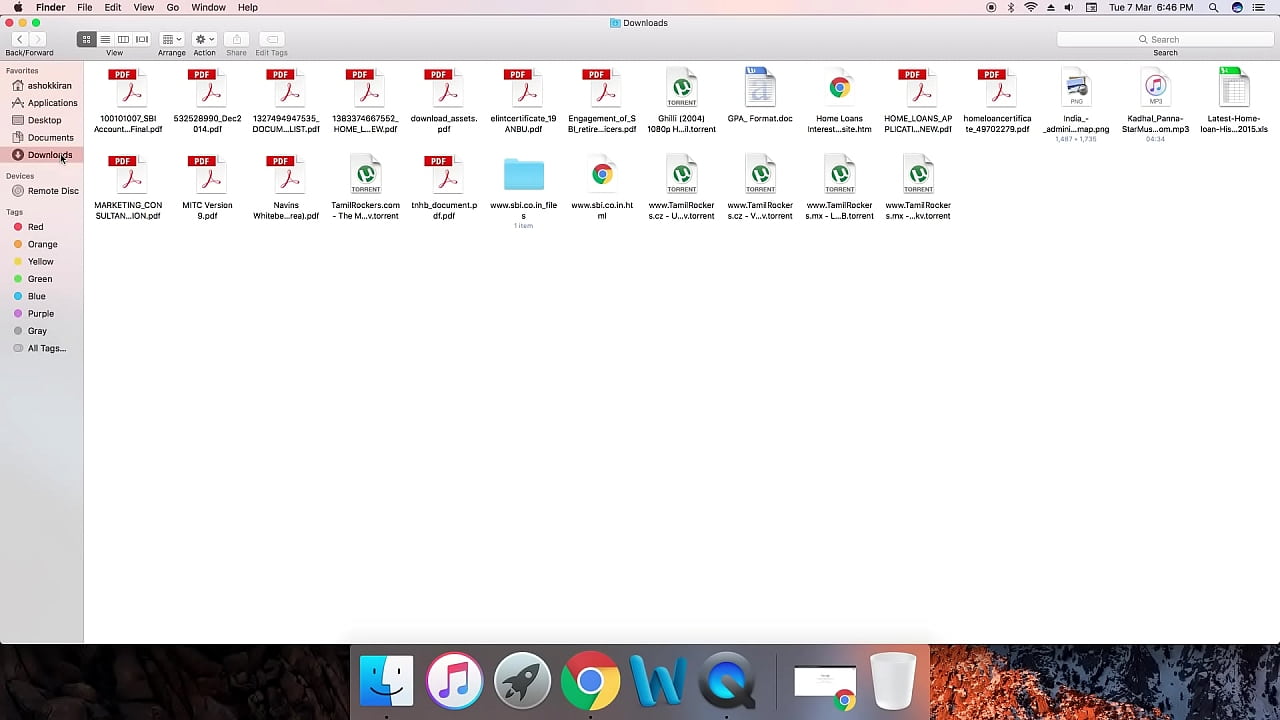1280x720 pixels.
Task: Select the Latest-Home-loan xls spreadsheet file
Action: pos(1234,89)
